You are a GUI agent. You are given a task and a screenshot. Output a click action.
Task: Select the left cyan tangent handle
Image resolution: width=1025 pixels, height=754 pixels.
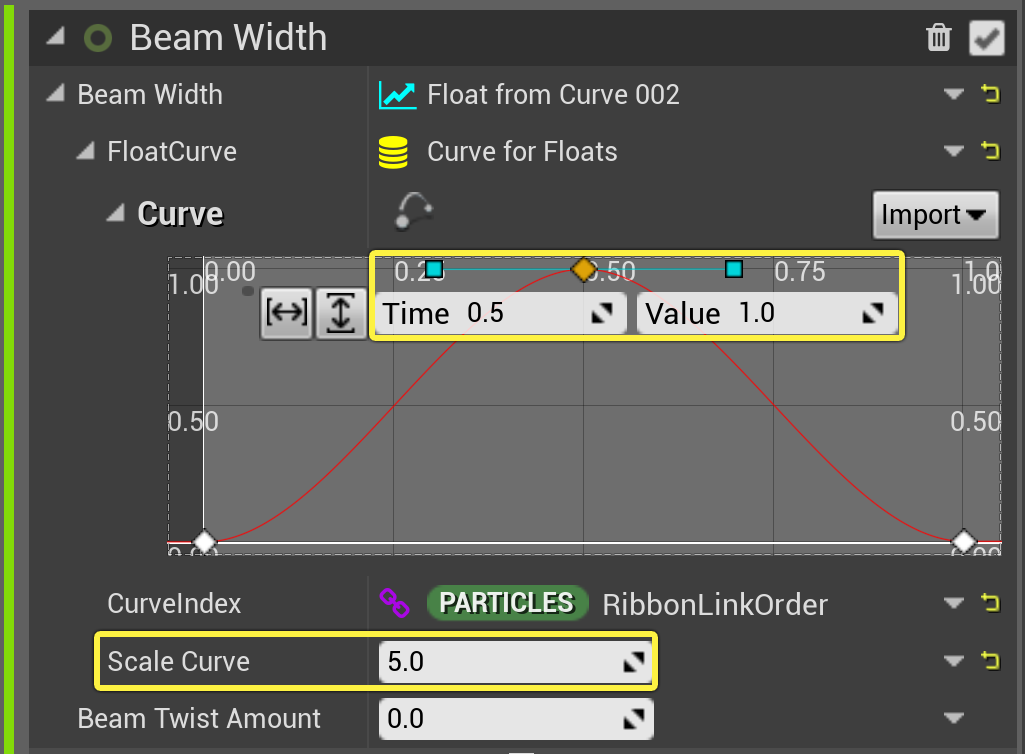point(434,269)
